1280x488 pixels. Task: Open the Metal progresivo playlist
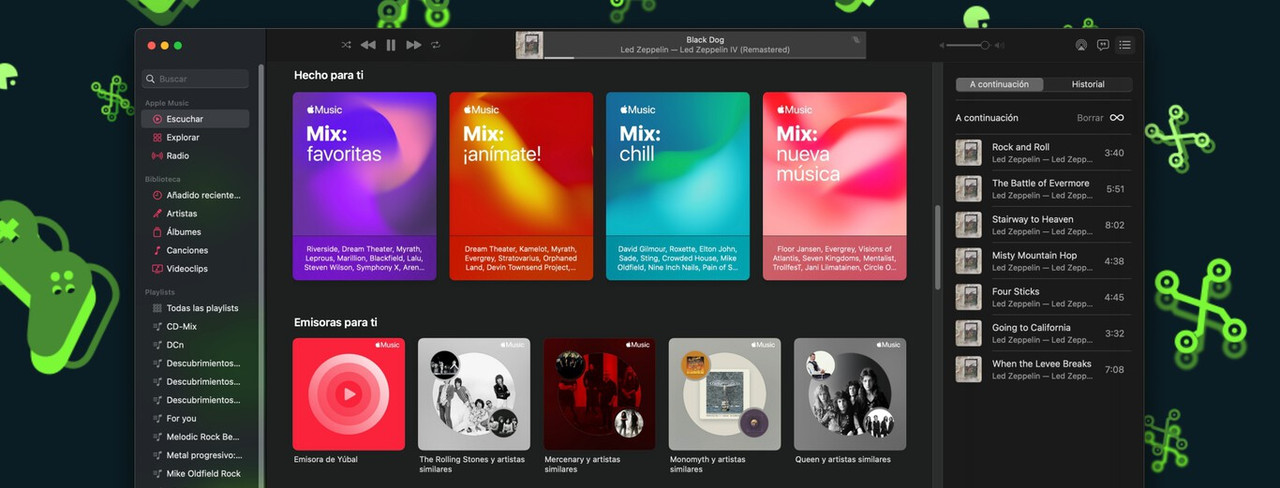195,455
